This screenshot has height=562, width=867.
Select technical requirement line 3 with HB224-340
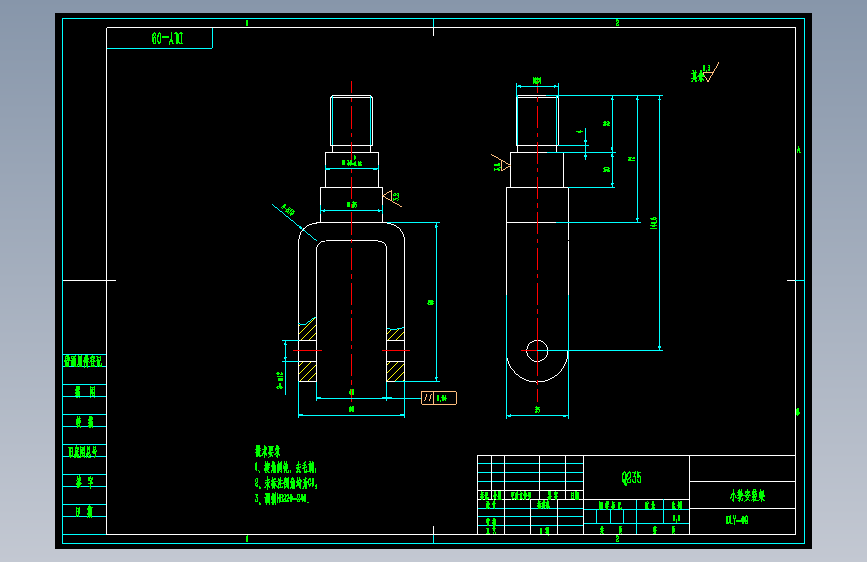[282, 498]
